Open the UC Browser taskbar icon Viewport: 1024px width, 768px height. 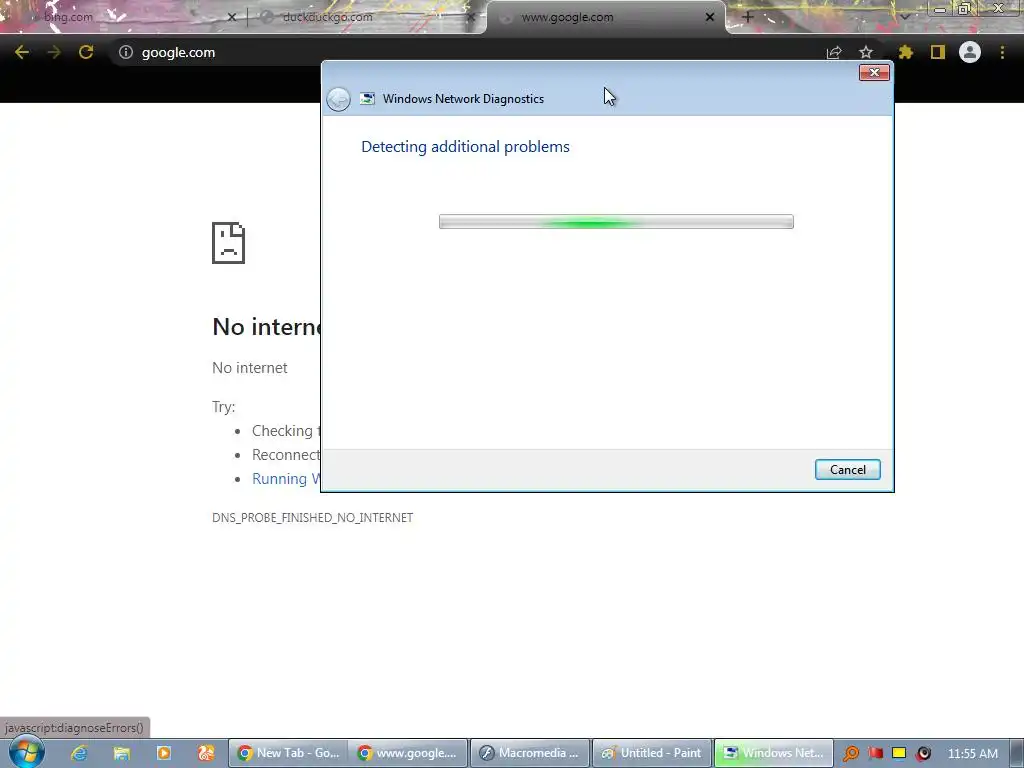(206, 753)
